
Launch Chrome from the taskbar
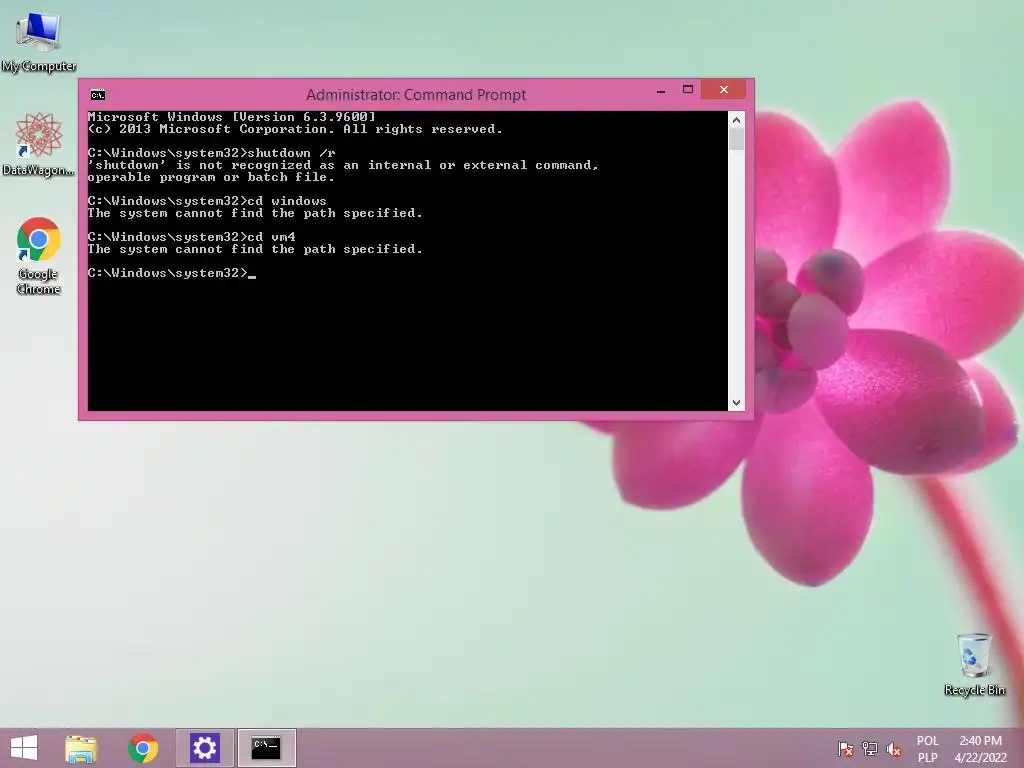(x=143, y=748)
